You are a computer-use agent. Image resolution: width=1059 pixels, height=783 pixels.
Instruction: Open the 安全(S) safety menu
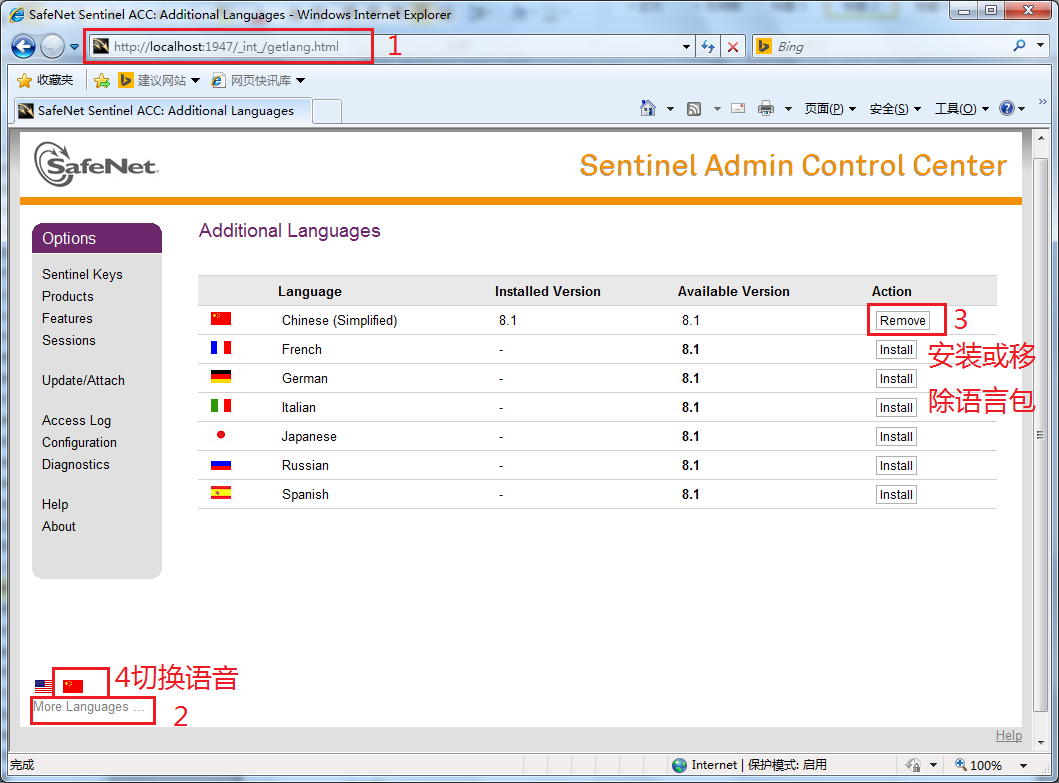point(895,109)
